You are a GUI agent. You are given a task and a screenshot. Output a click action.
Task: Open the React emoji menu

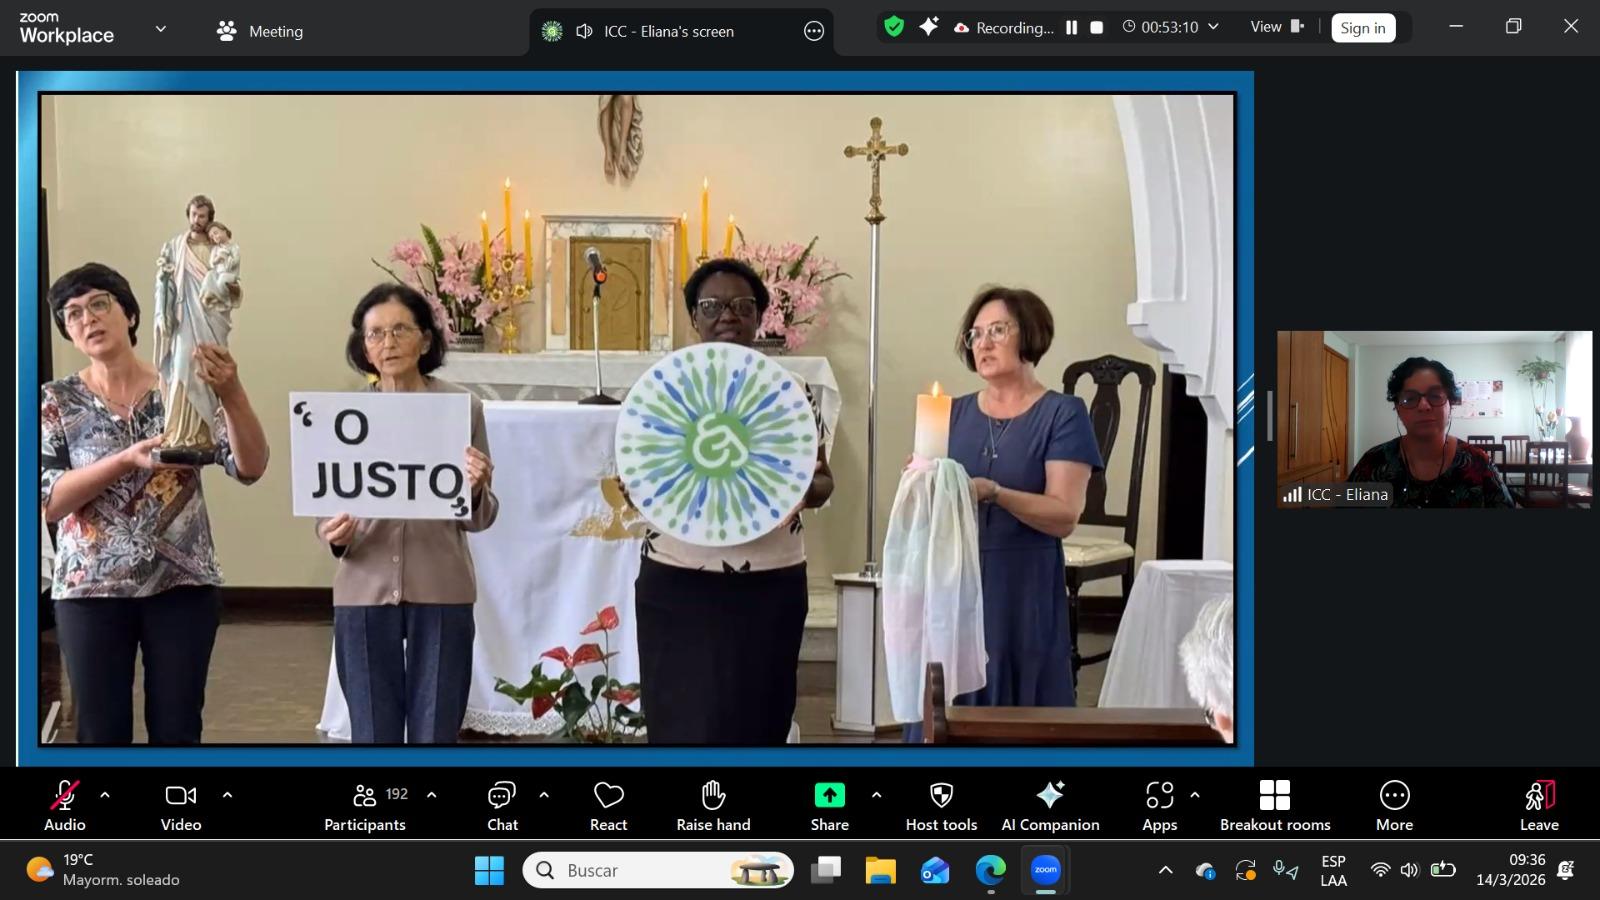pyautogui.click(x=608, y=806)
